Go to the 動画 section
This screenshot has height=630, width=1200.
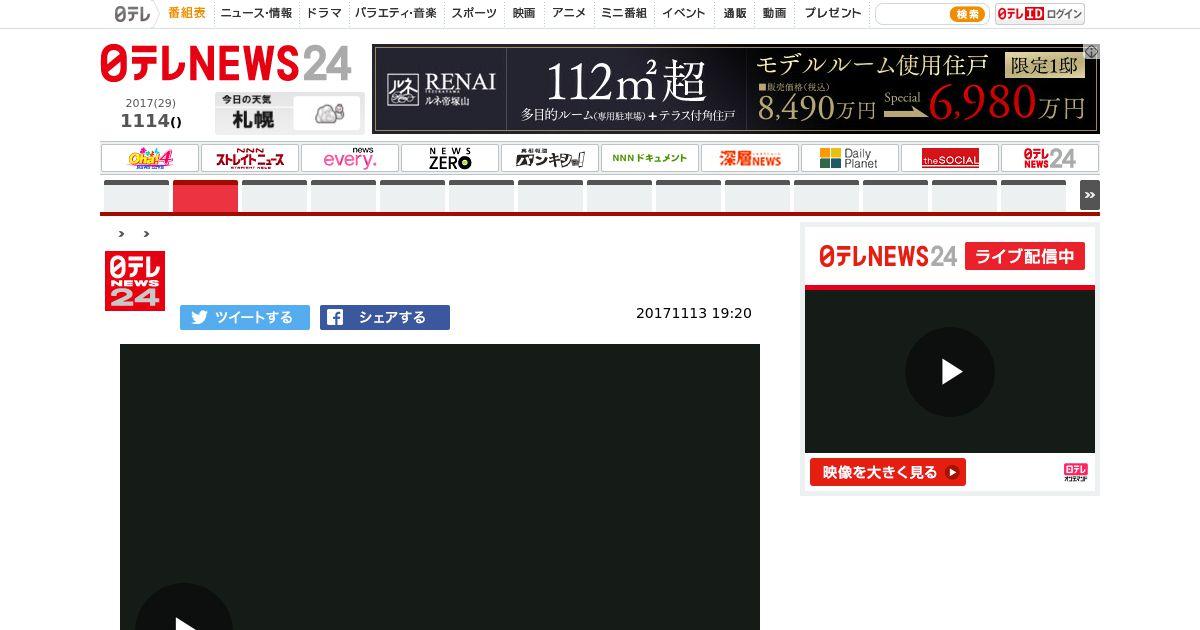coord(774,13)
